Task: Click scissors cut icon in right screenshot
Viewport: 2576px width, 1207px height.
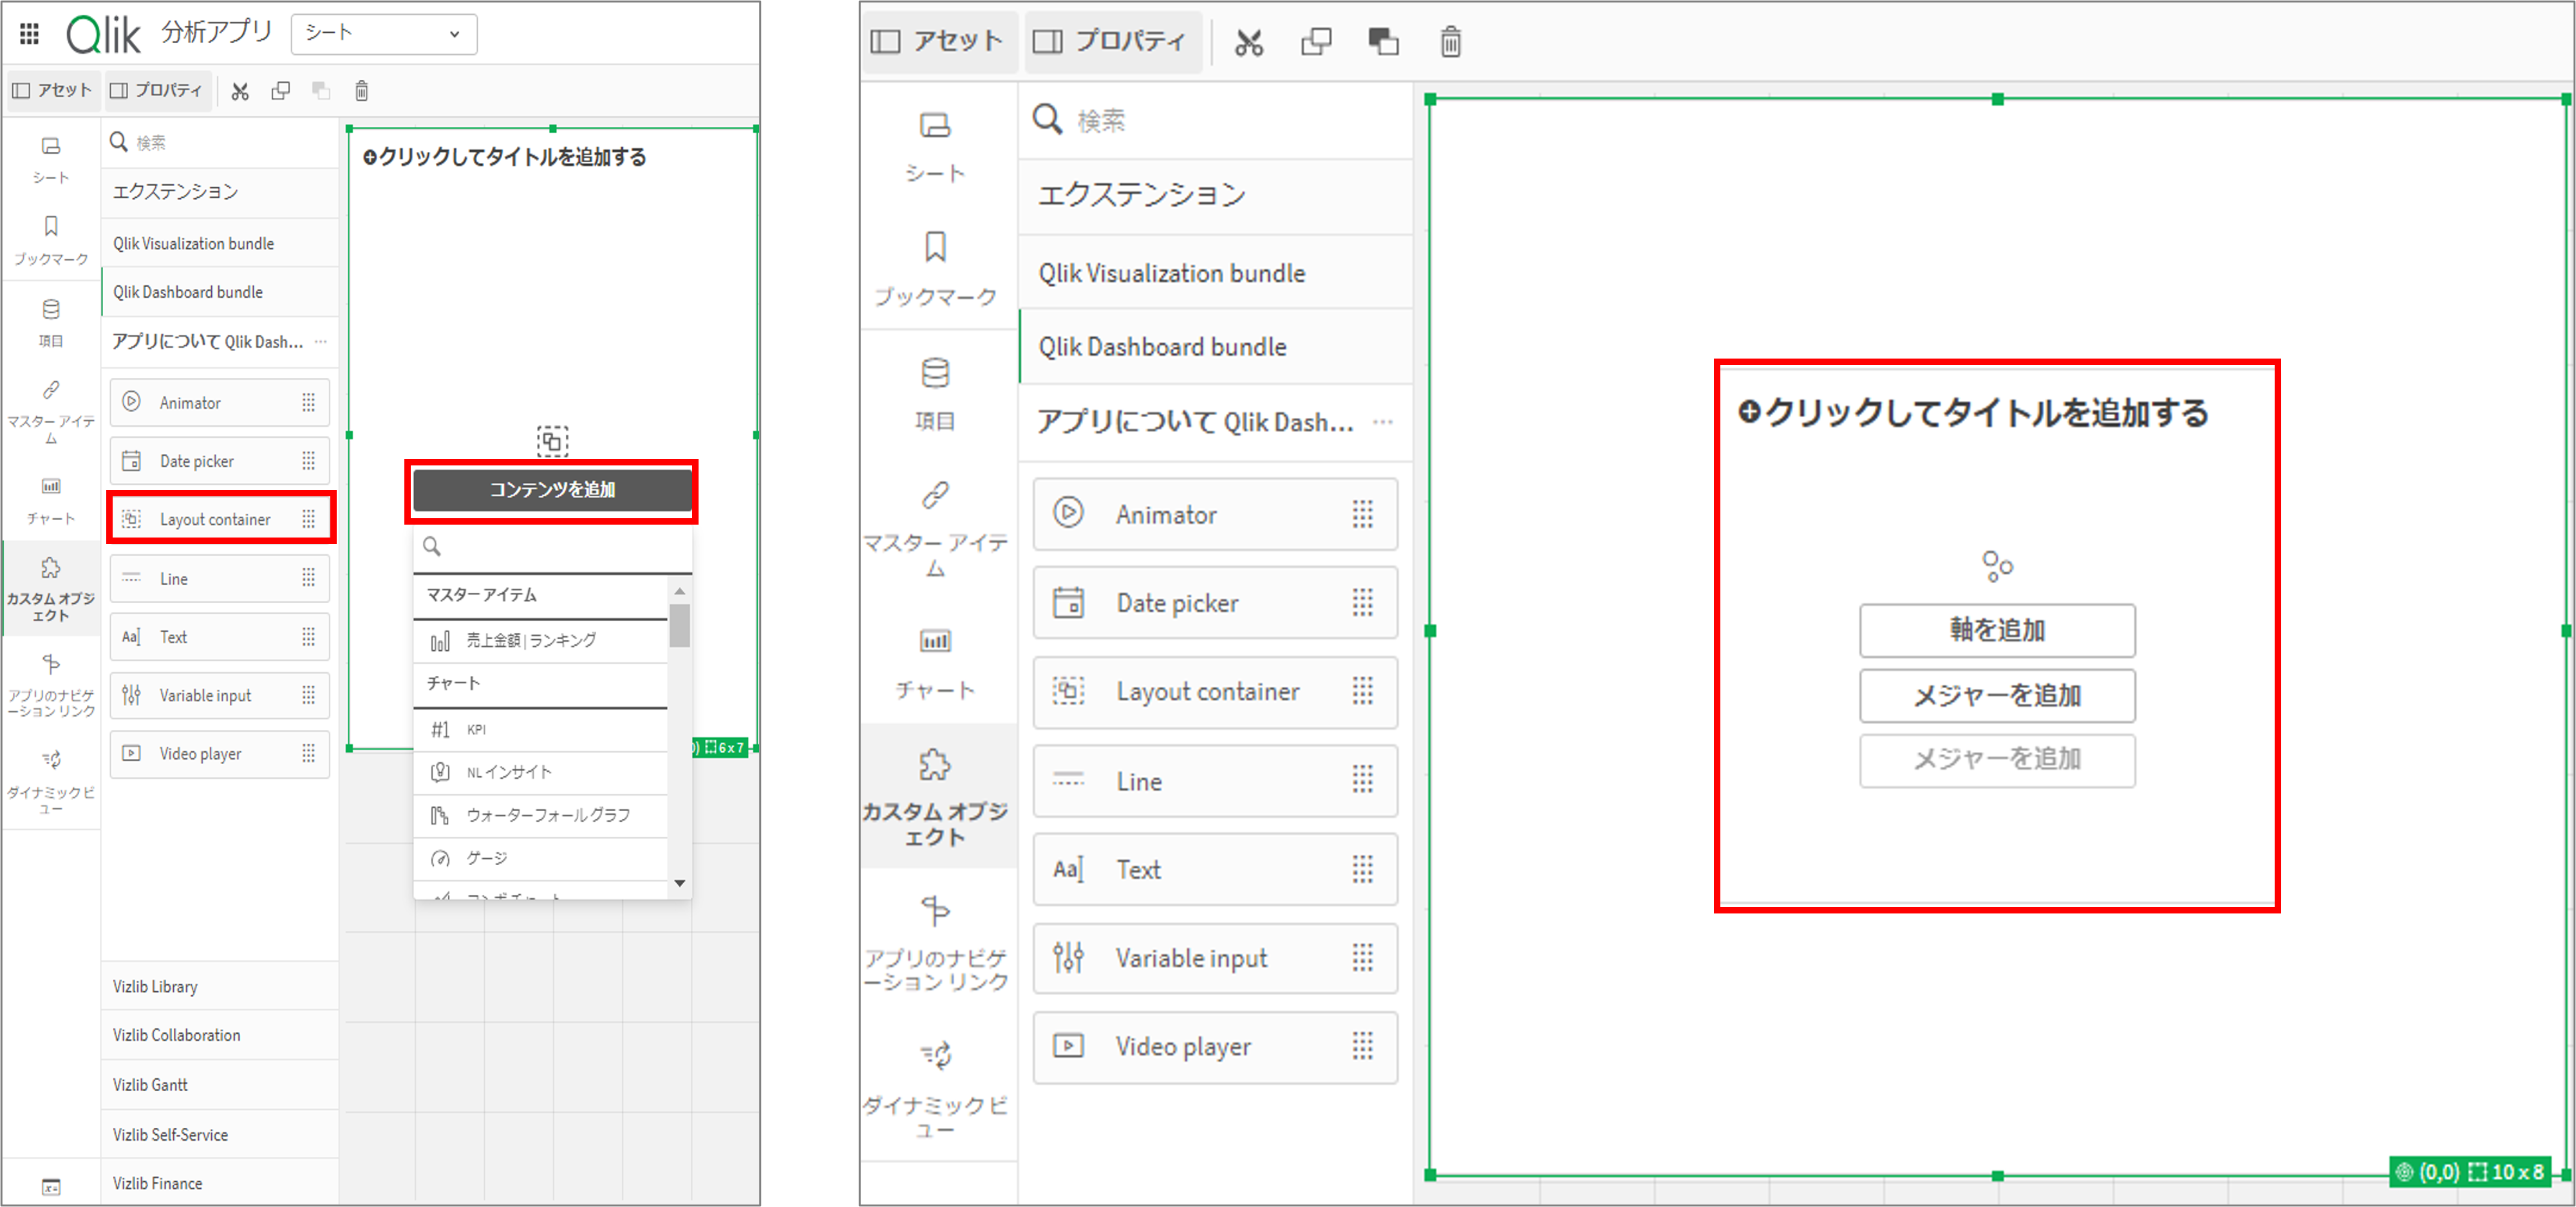Action: coord(1249,42)
